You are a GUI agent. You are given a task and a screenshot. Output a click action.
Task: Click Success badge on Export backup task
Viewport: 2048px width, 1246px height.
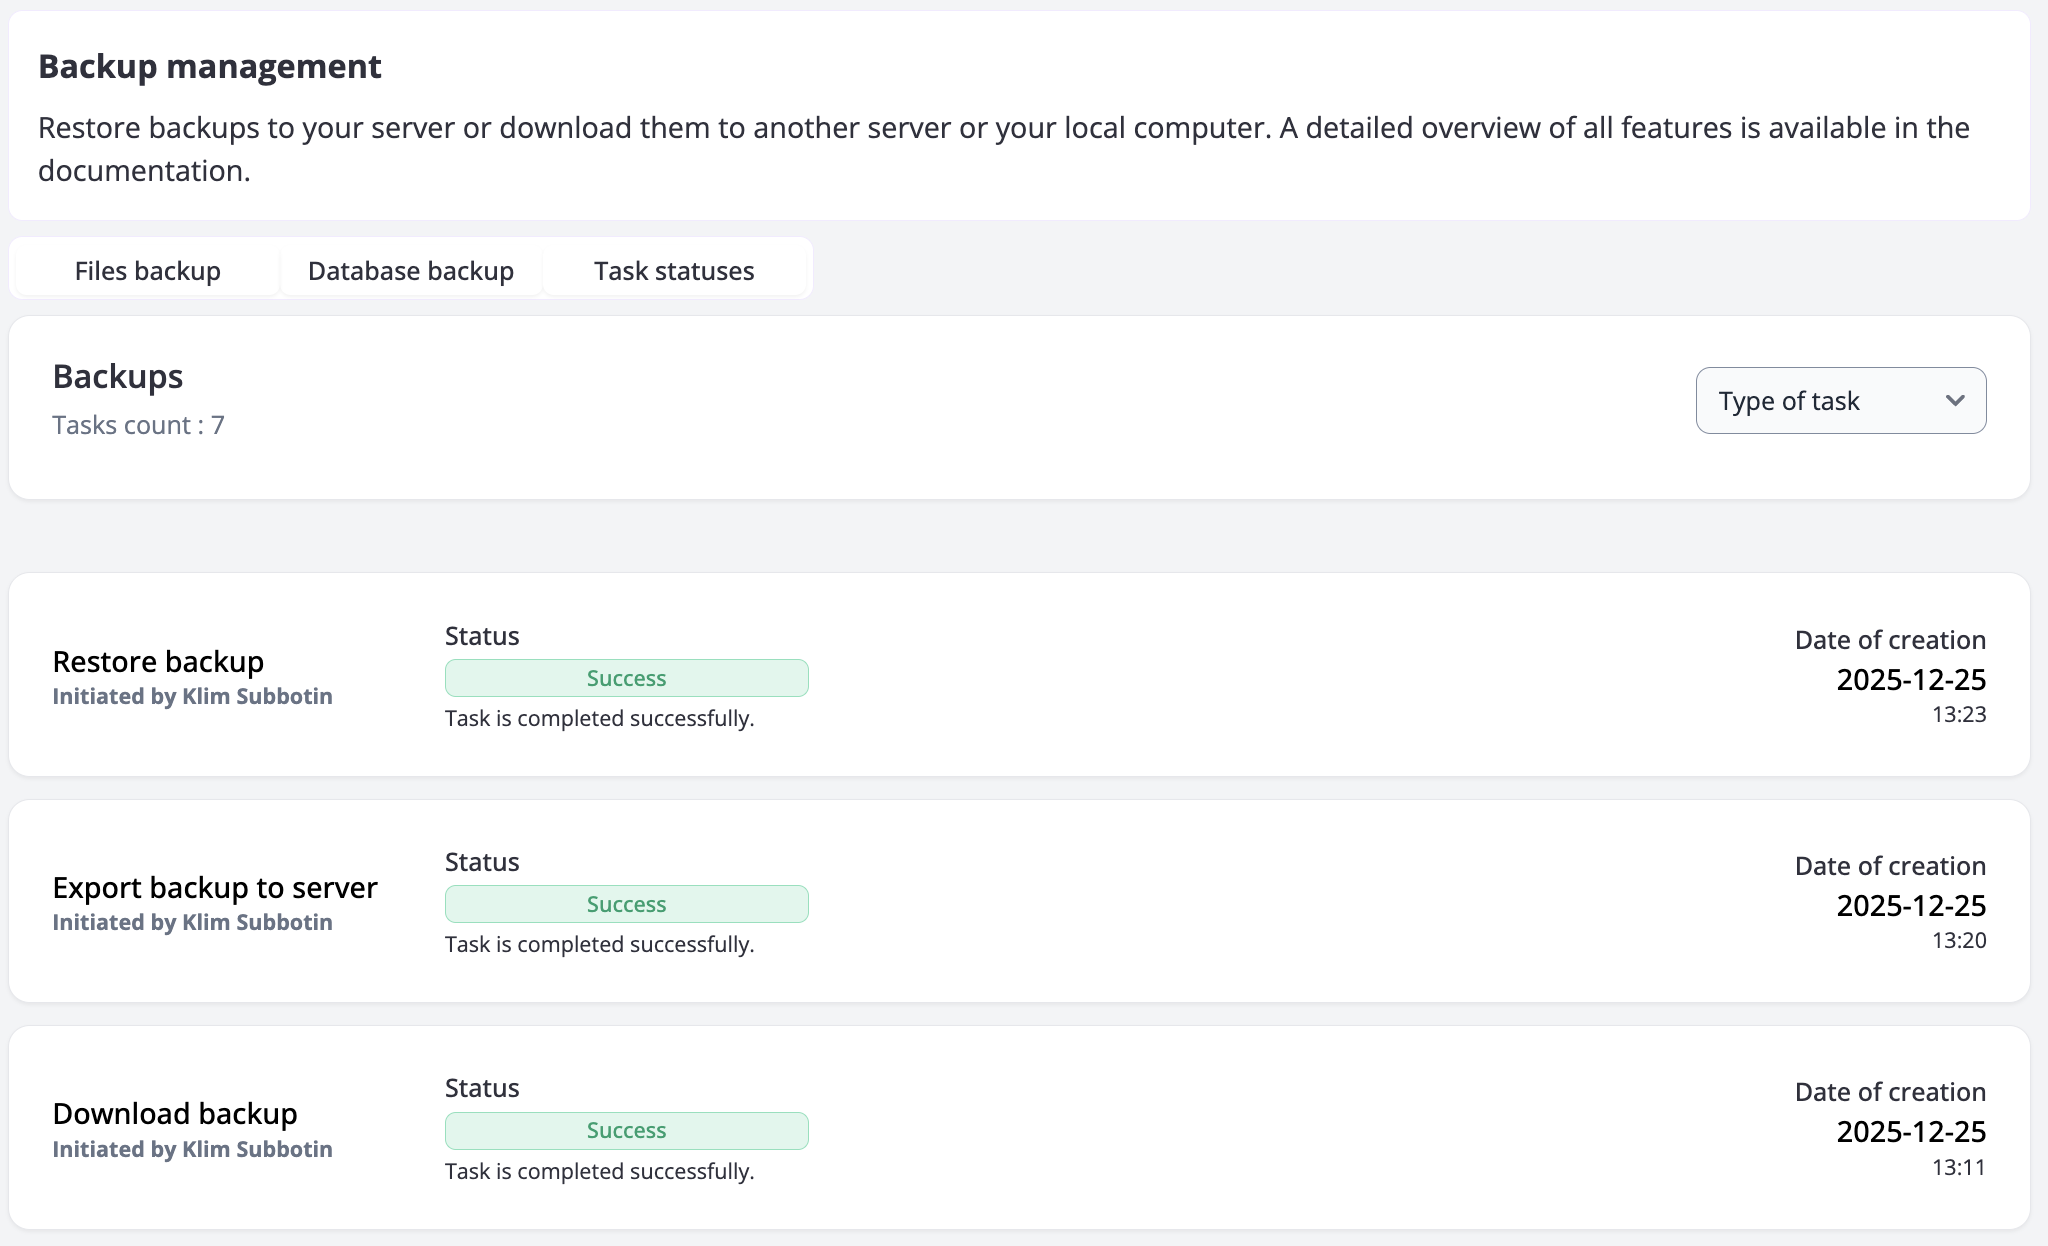(626, 904)
